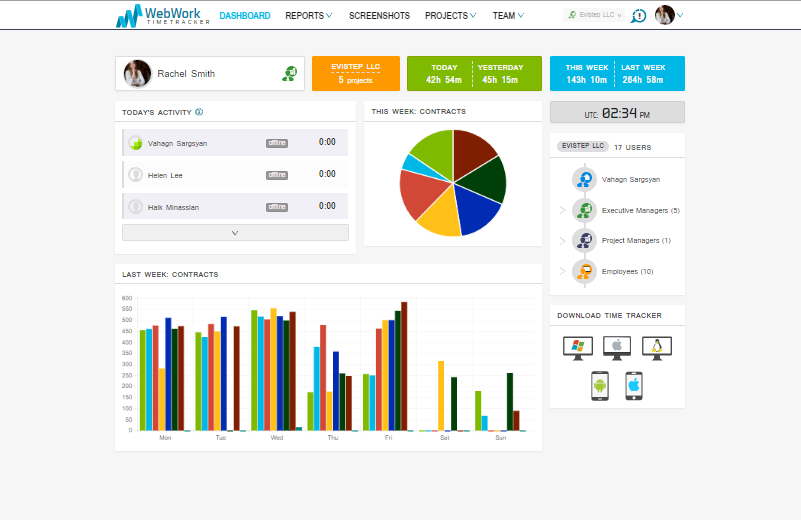Click Haik Minassian's offline badge
The image size is (801, 520).
coord(277,207)
